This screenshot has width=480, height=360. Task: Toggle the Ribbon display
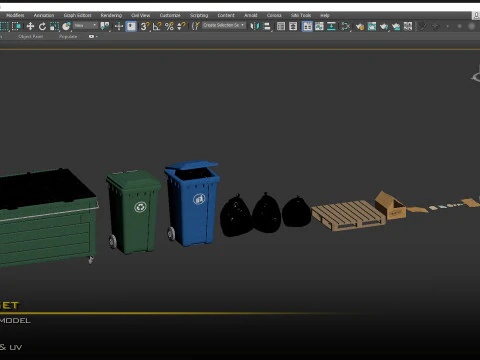pyautogui.click(x=307, y=26)
